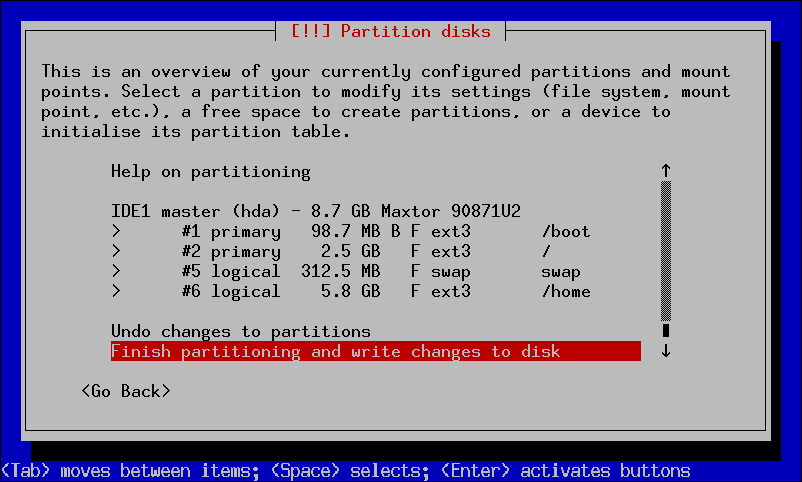Click the root / partition's > chevron
Screen dimensions: 802x482
[116, 251]
